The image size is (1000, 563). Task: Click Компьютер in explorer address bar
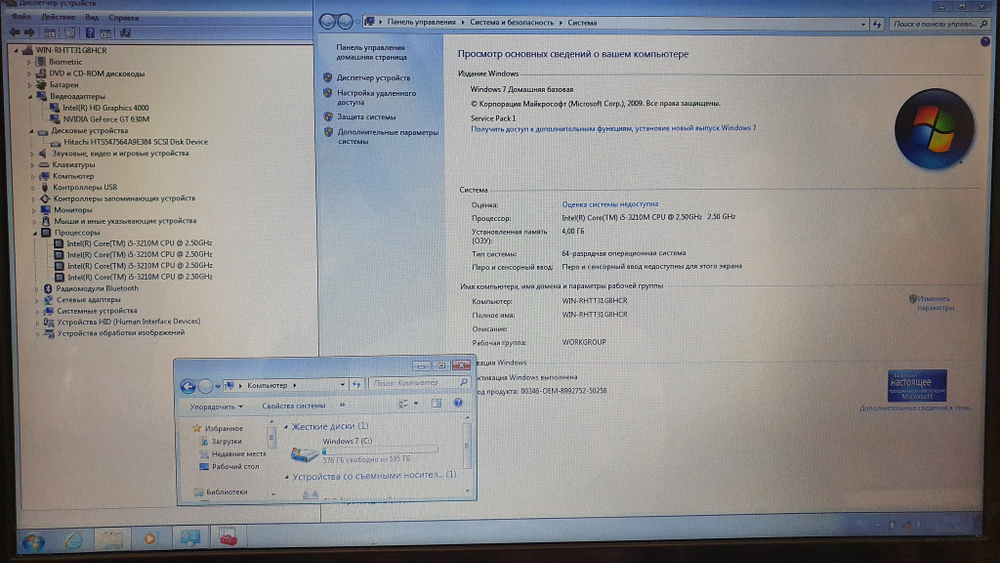click(x=267, y=385)
